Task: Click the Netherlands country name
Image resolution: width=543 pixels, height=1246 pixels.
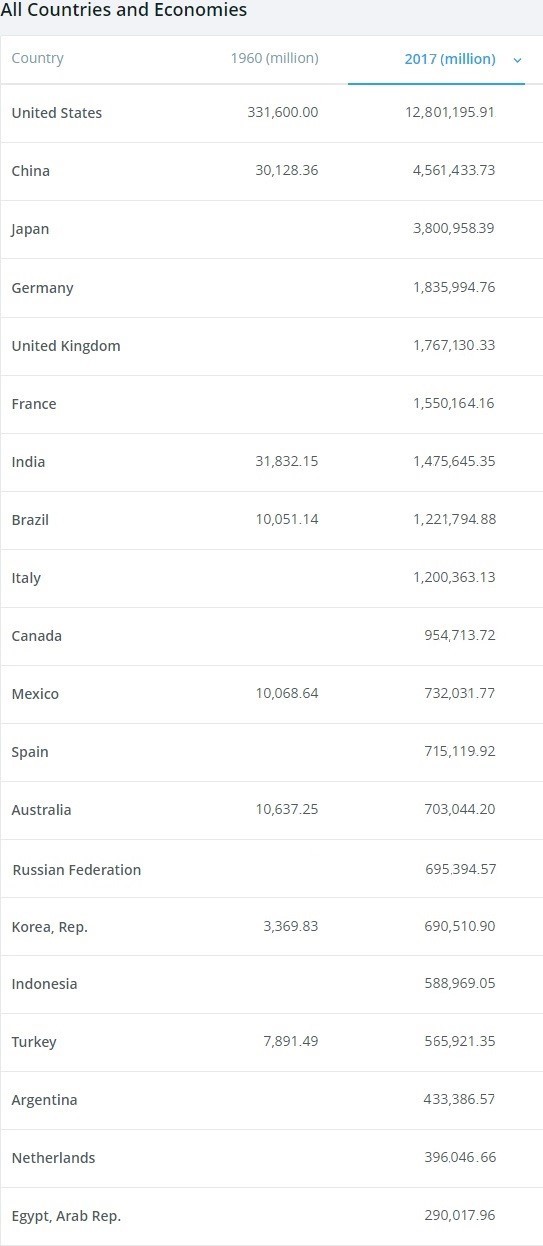Action: 54,1158
